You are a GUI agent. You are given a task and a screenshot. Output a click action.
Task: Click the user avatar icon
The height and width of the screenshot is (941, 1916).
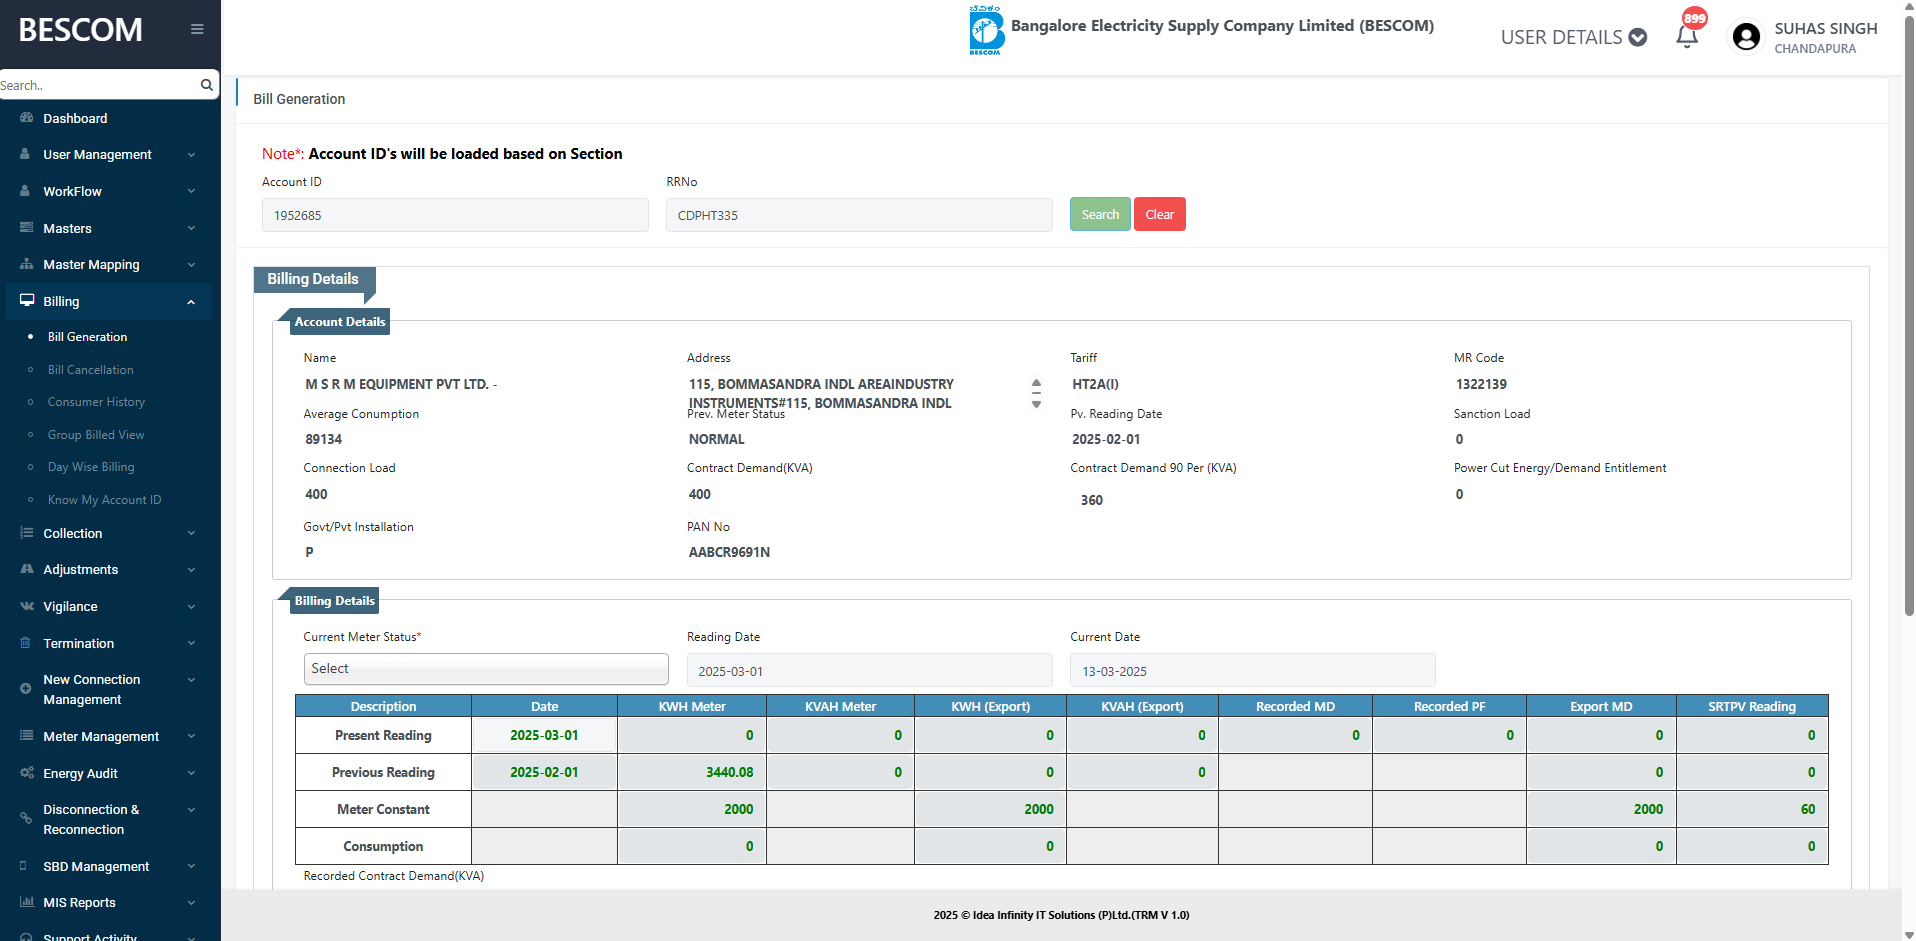coord(1746,37)
